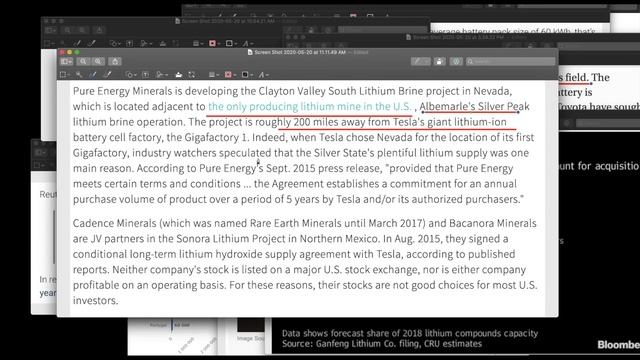Open Shapes menu in 10.04.21 AM window

[115, 43]
